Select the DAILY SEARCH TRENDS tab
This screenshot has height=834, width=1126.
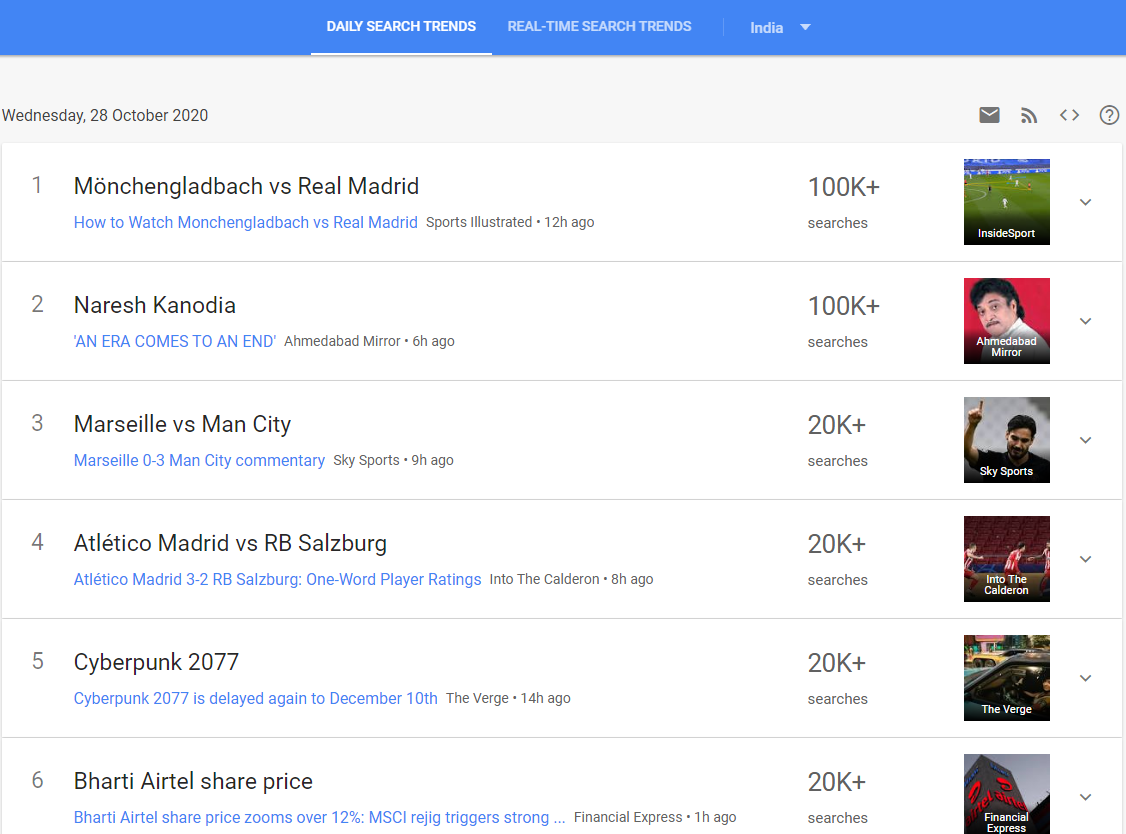coord(401,26)
